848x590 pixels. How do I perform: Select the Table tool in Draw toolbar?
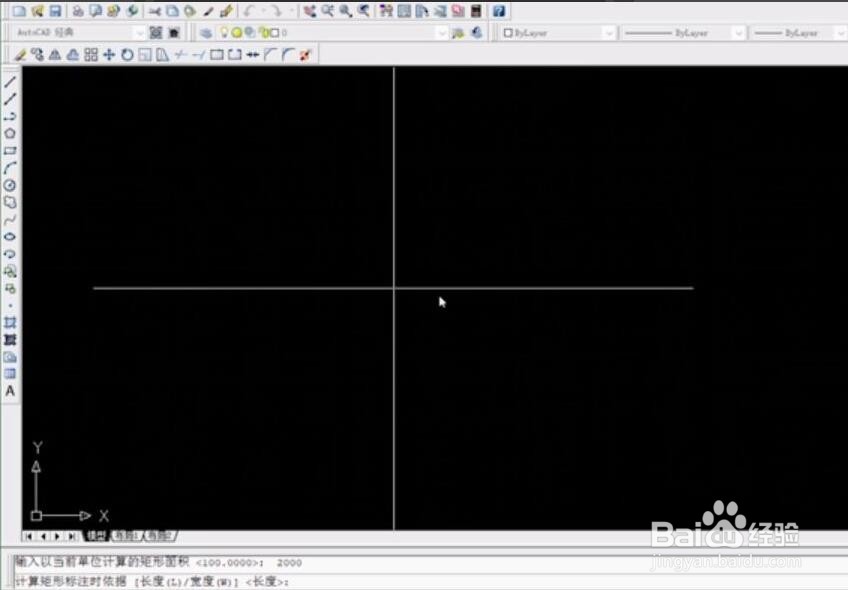(10, 374)
